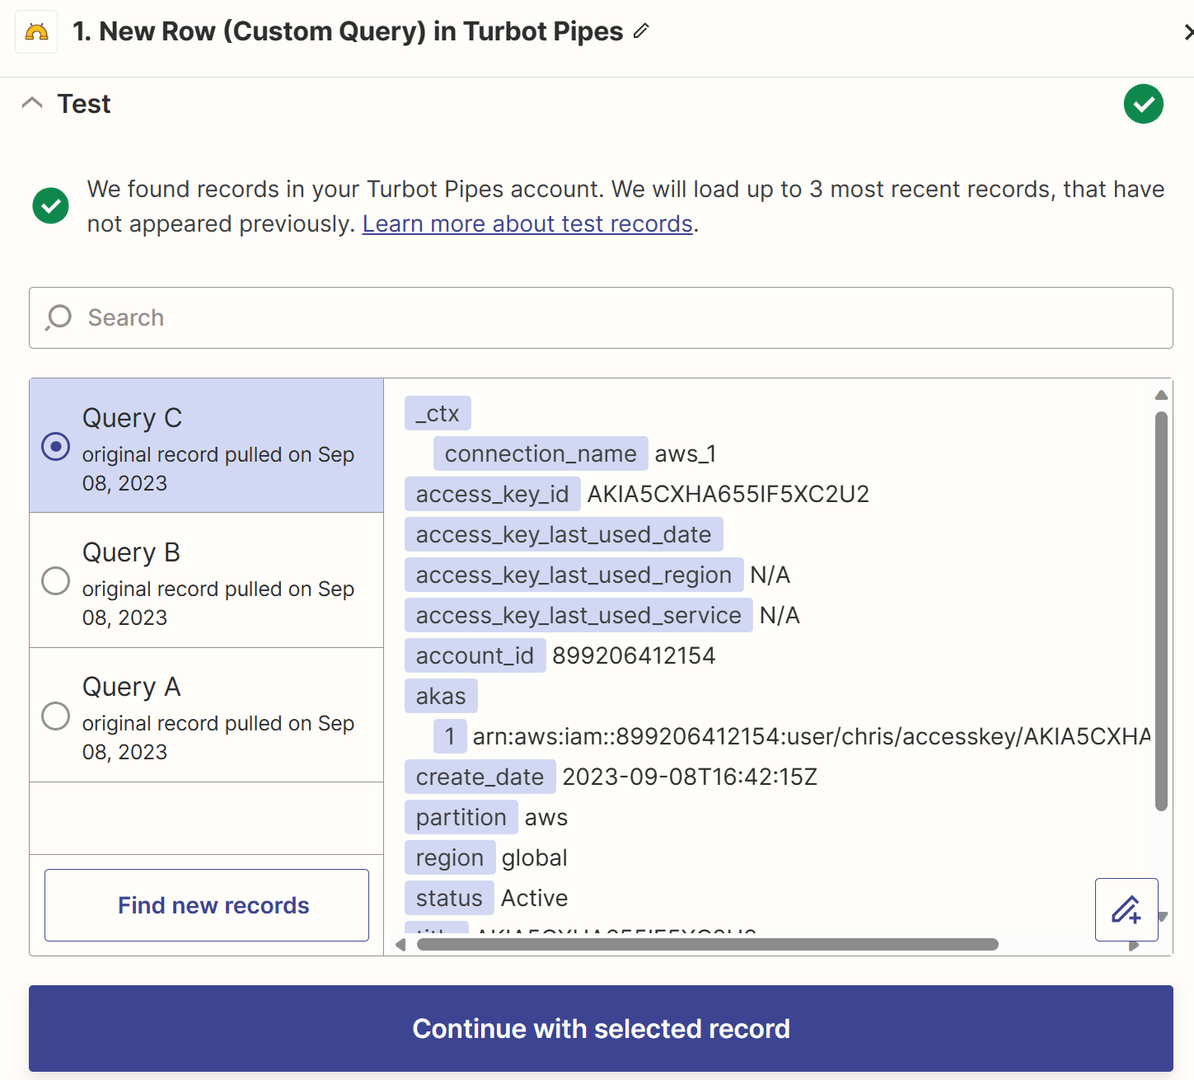
Task: Click the green Test success checkmark icon
Action: (1143, 104)
